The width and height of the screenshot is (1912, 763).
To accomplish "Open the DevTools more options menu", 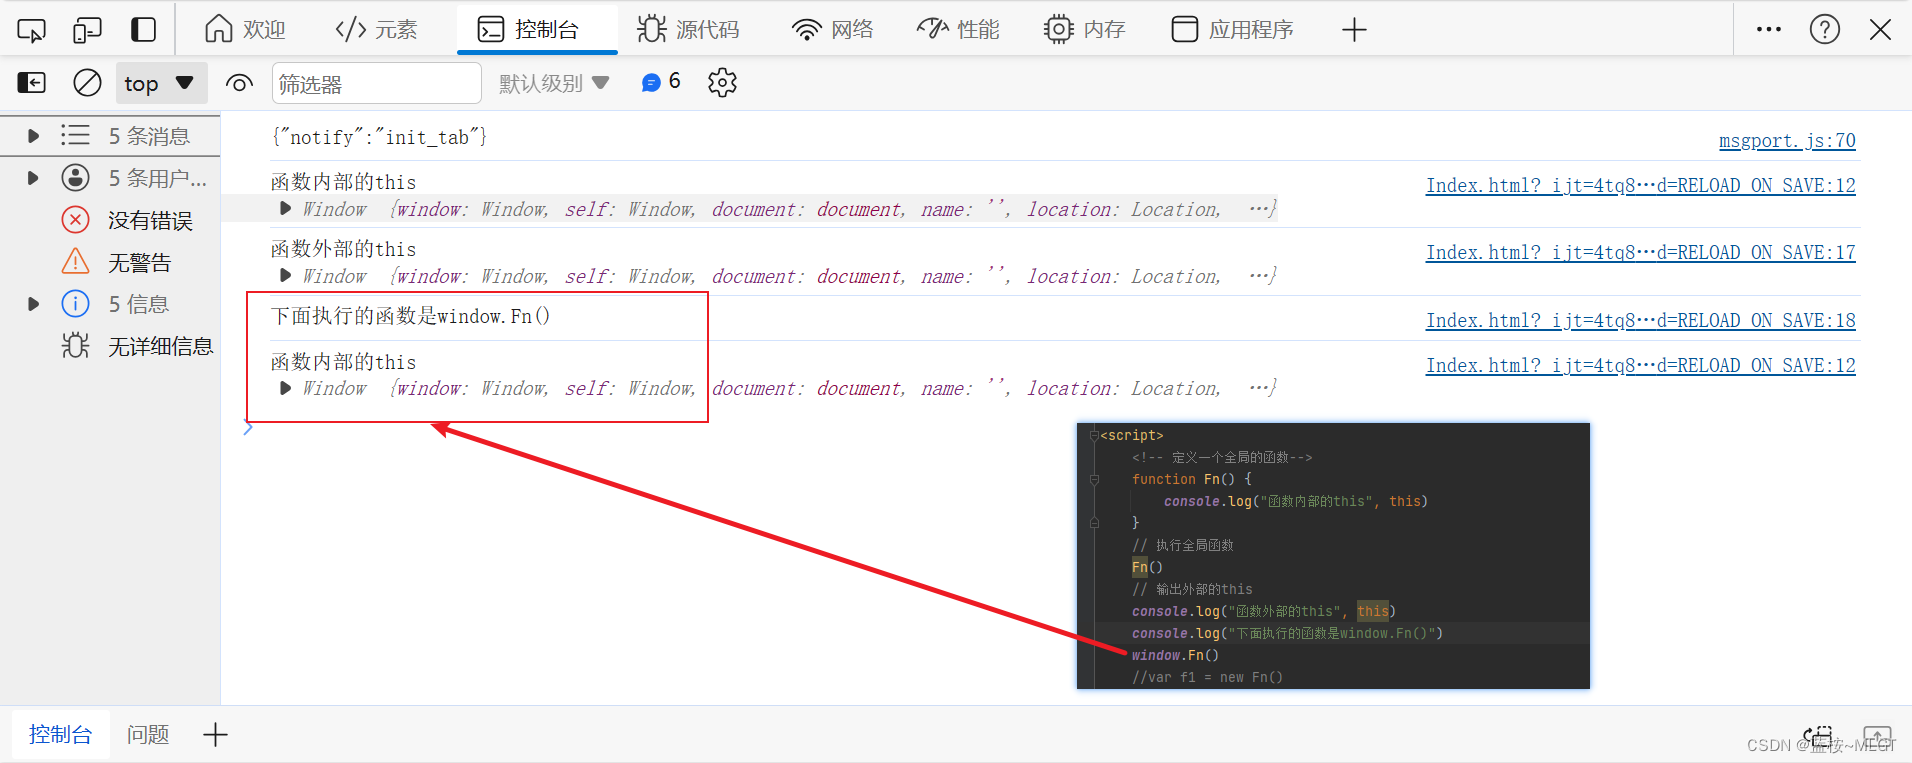I will tap(1769, 30).
